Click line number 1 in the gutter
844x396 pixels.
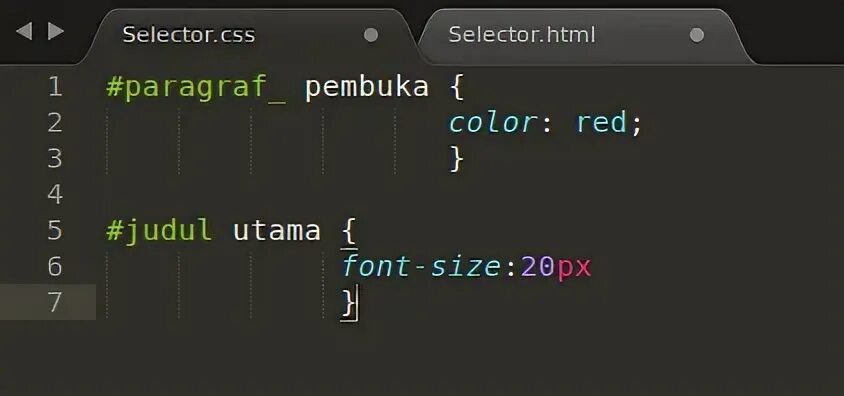click(55, 87)
